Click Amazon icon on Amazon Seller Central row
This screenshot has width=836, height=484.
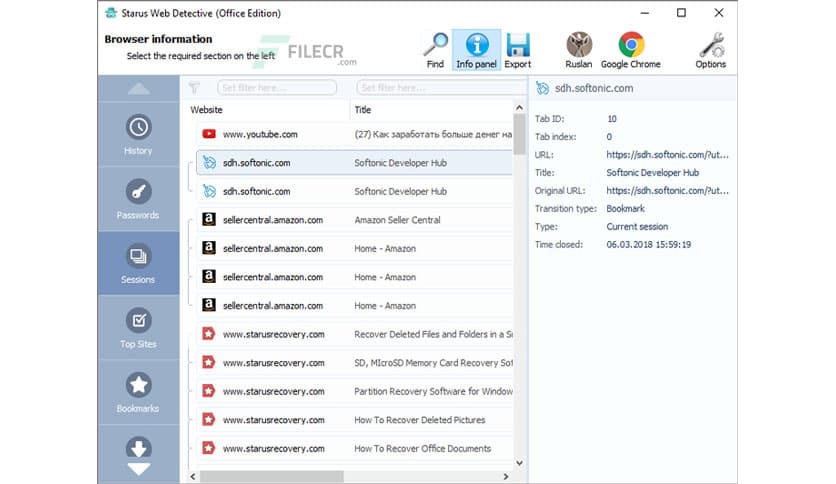click(x=209, y=220)
